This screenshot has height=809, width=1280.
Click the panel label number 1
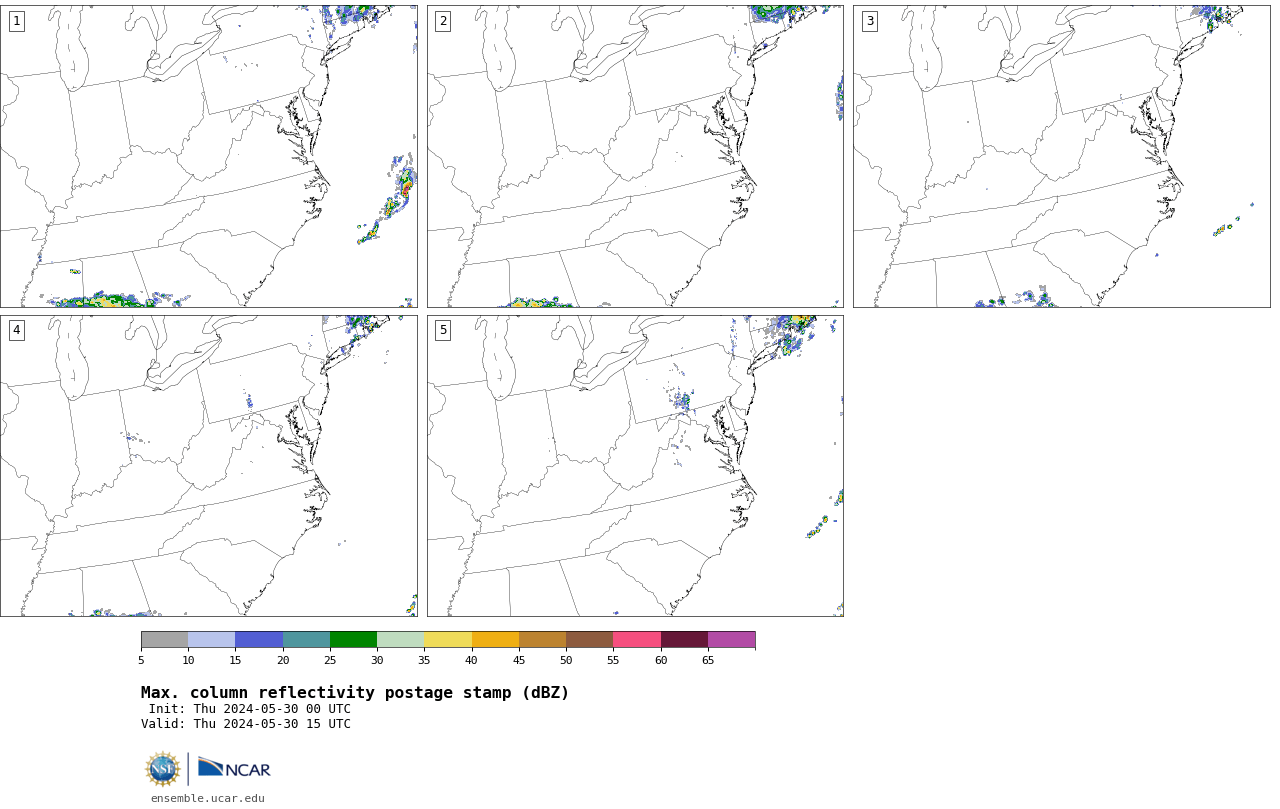(x=16, y=21)
